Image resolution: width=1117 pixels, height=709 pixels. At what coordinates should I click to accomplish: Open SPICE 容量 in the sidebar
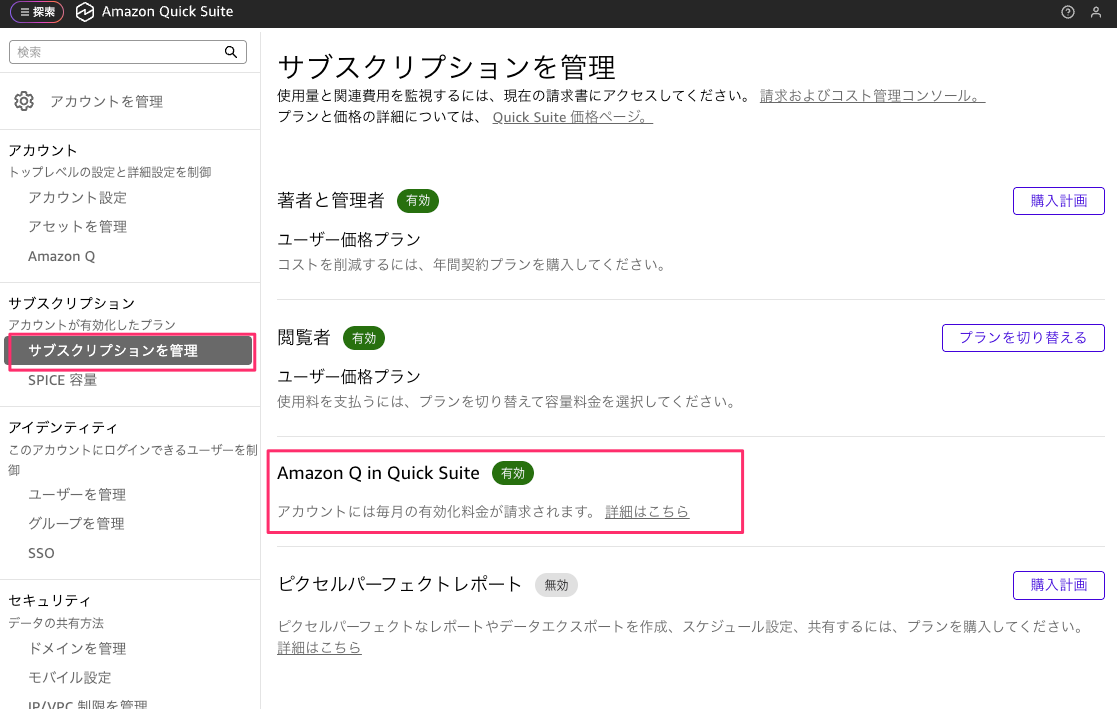point(63,381)
